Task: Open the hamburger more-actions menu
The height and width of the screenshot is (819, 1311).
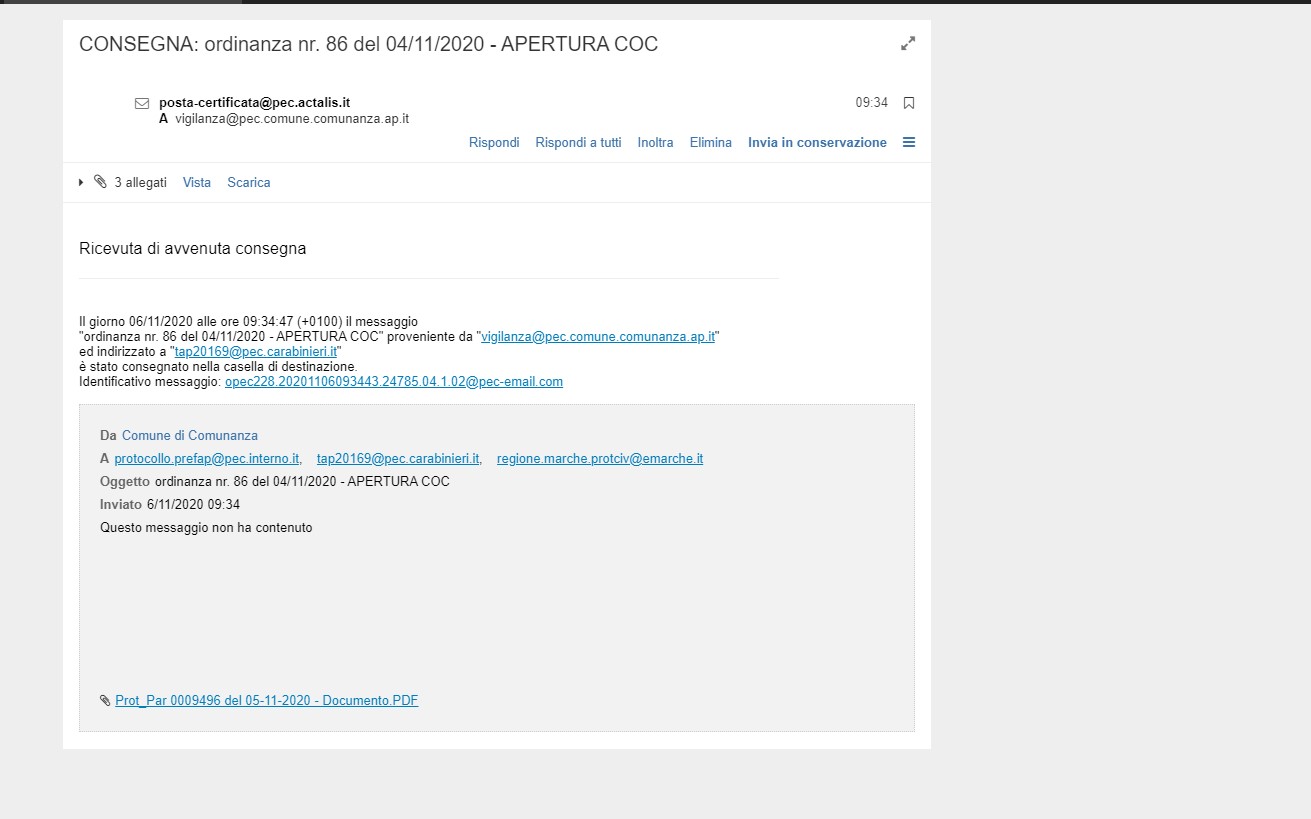Action: click(x=908, y=142)
